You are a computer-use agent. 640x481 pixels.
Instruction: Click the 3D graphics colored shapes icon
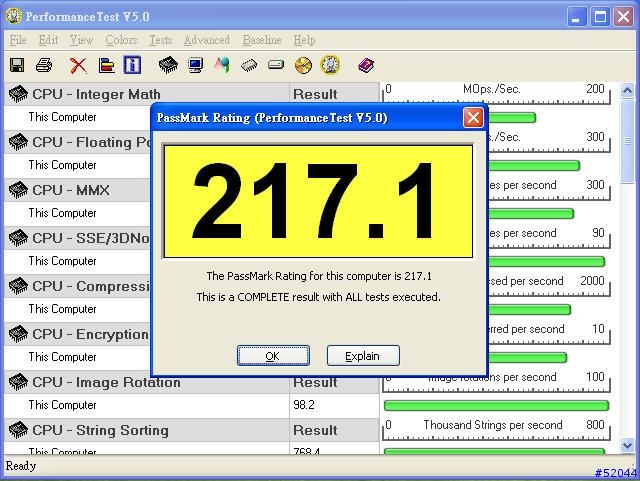[222, 65]
